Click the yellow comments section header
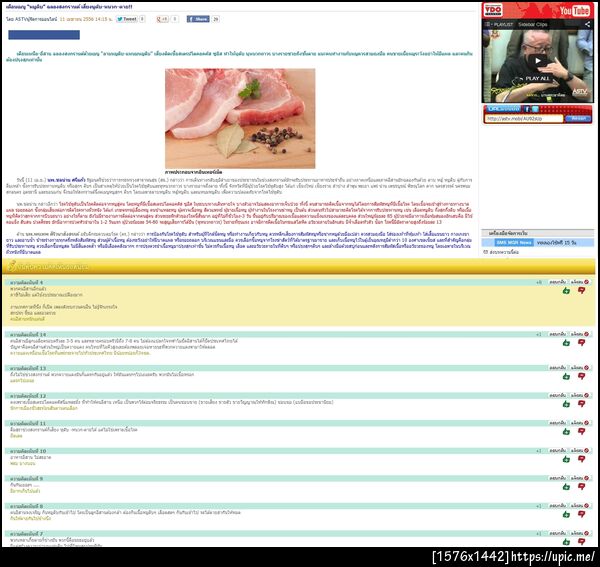The height and width of the screenshot is (567, 600). (x=298, y=266)
